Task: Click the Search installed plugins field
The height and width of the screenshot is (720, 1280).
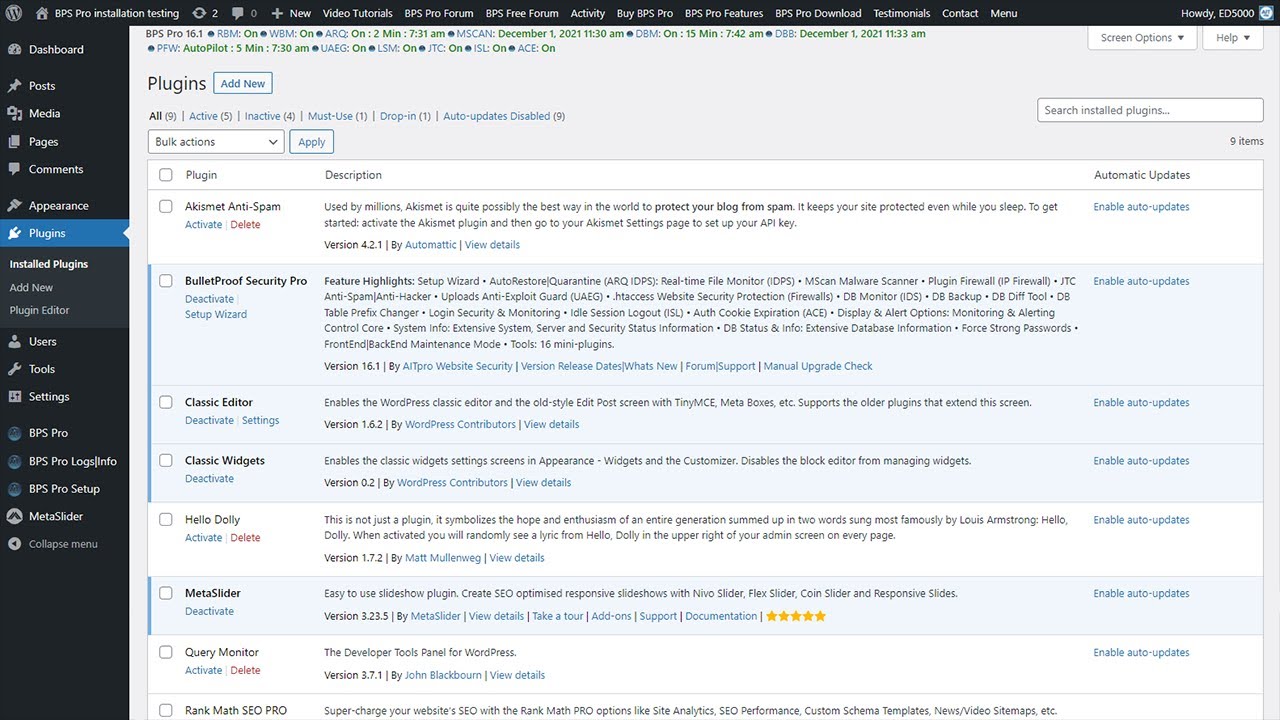Action: [x=1150, y=110]
